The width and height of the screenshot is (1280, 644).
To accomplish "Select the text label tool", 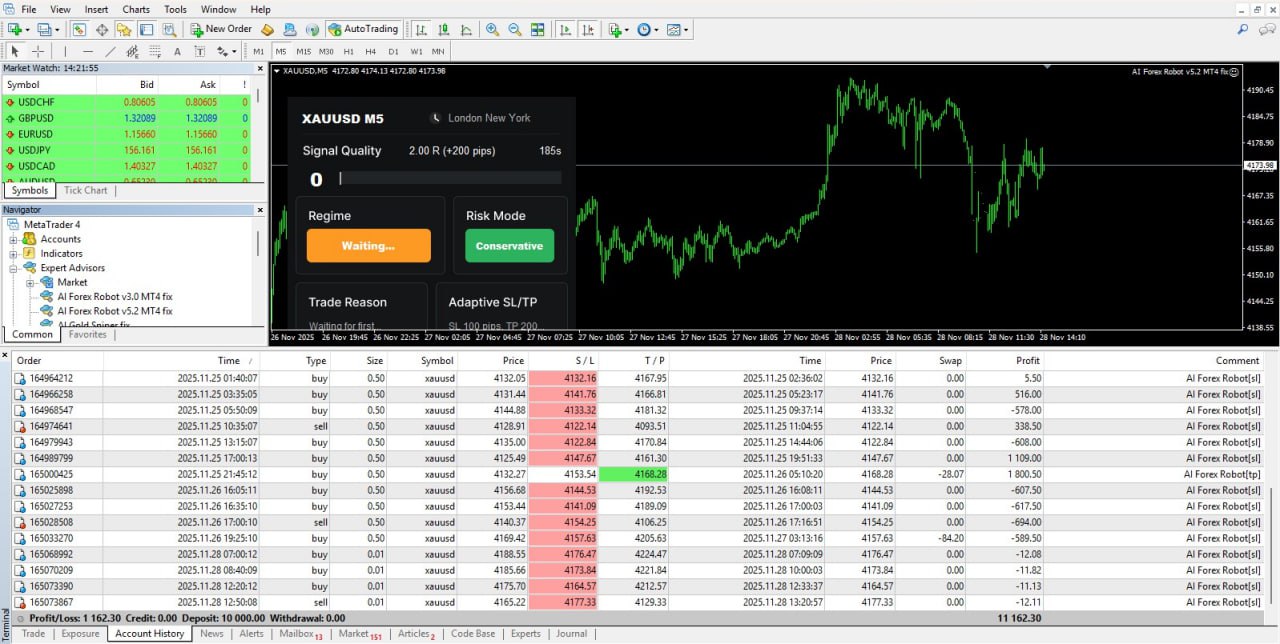I will tap(201, 50).
